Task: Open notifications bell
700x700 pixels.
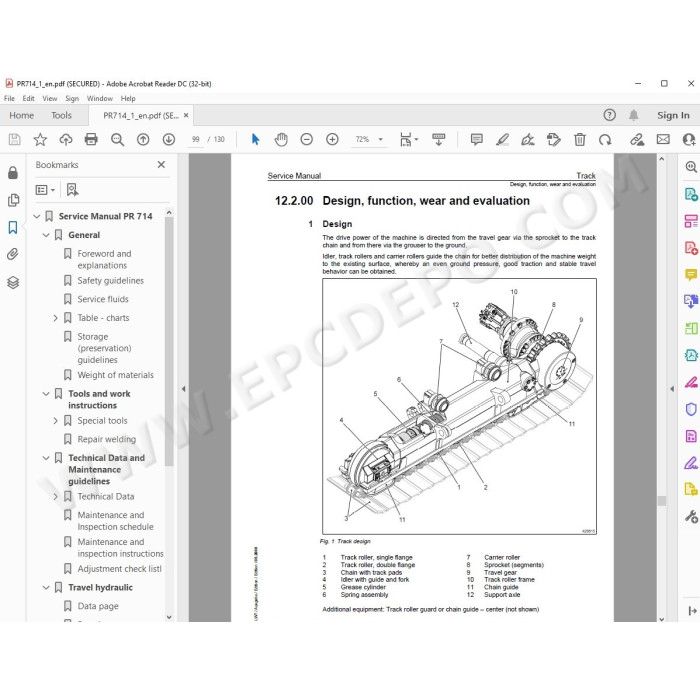Action: point(633,115)
